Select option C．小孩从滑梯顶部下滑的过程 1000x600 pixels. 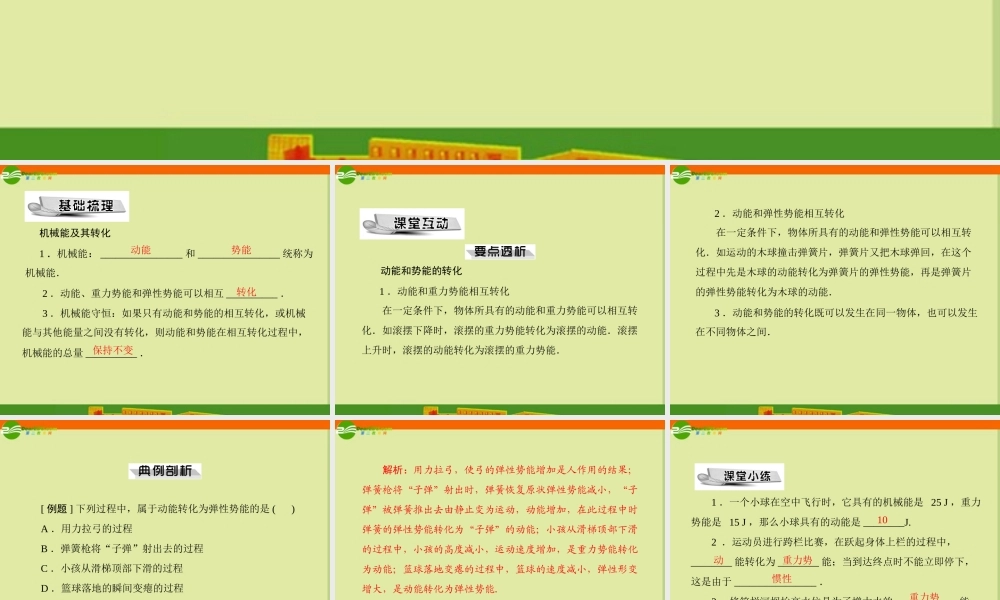coord(112,568)
